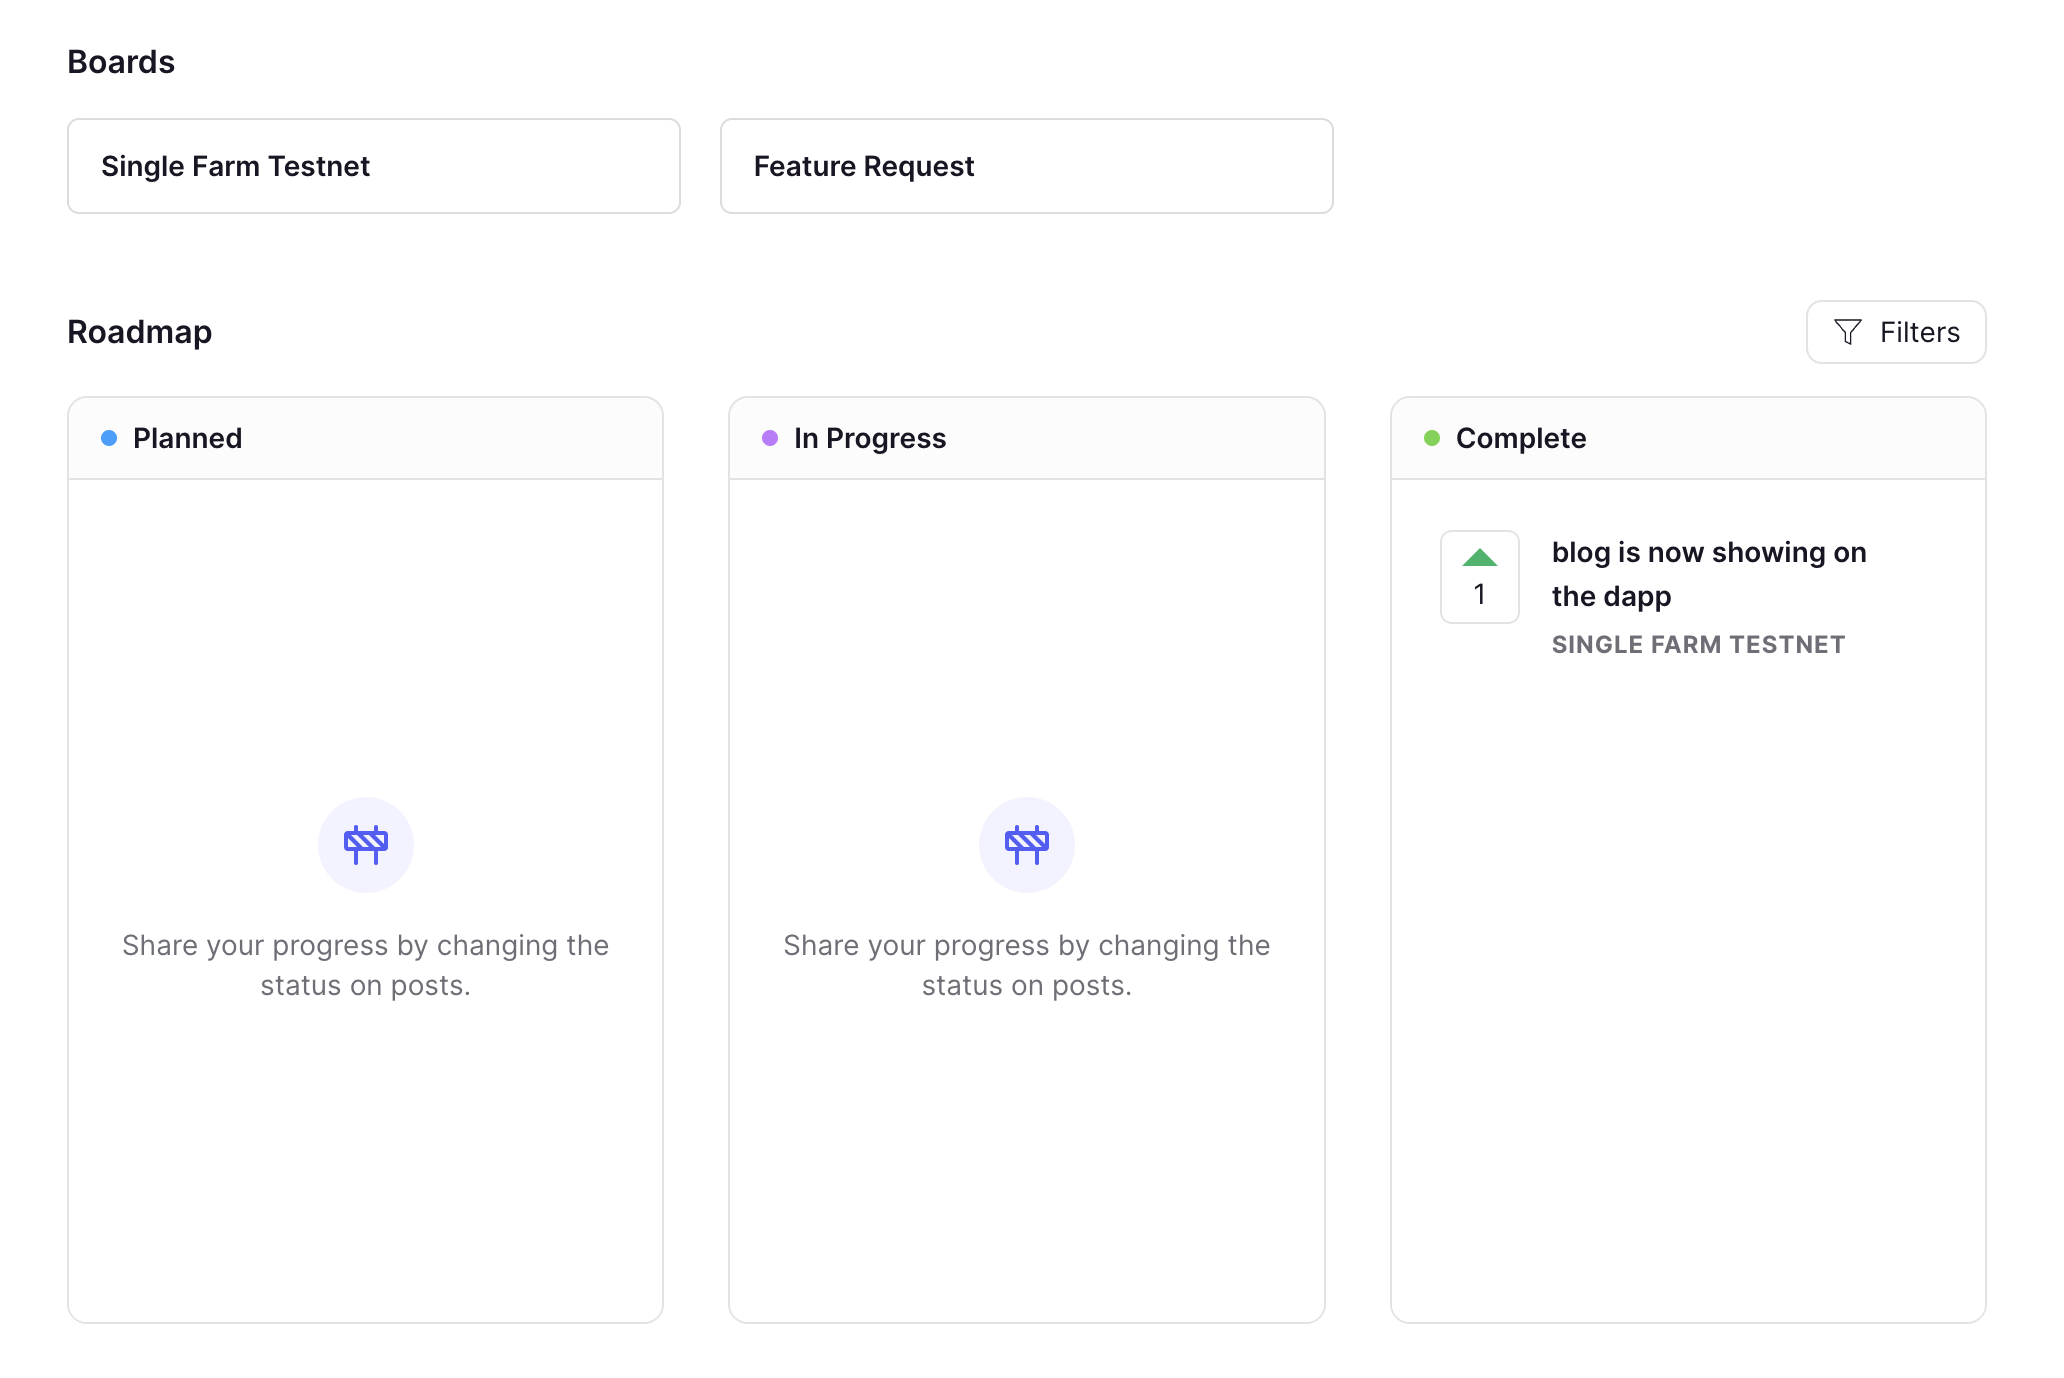2064x1378 pixels.
Task: Click the green upvote arrow icon
Action: pos(1479,558)
